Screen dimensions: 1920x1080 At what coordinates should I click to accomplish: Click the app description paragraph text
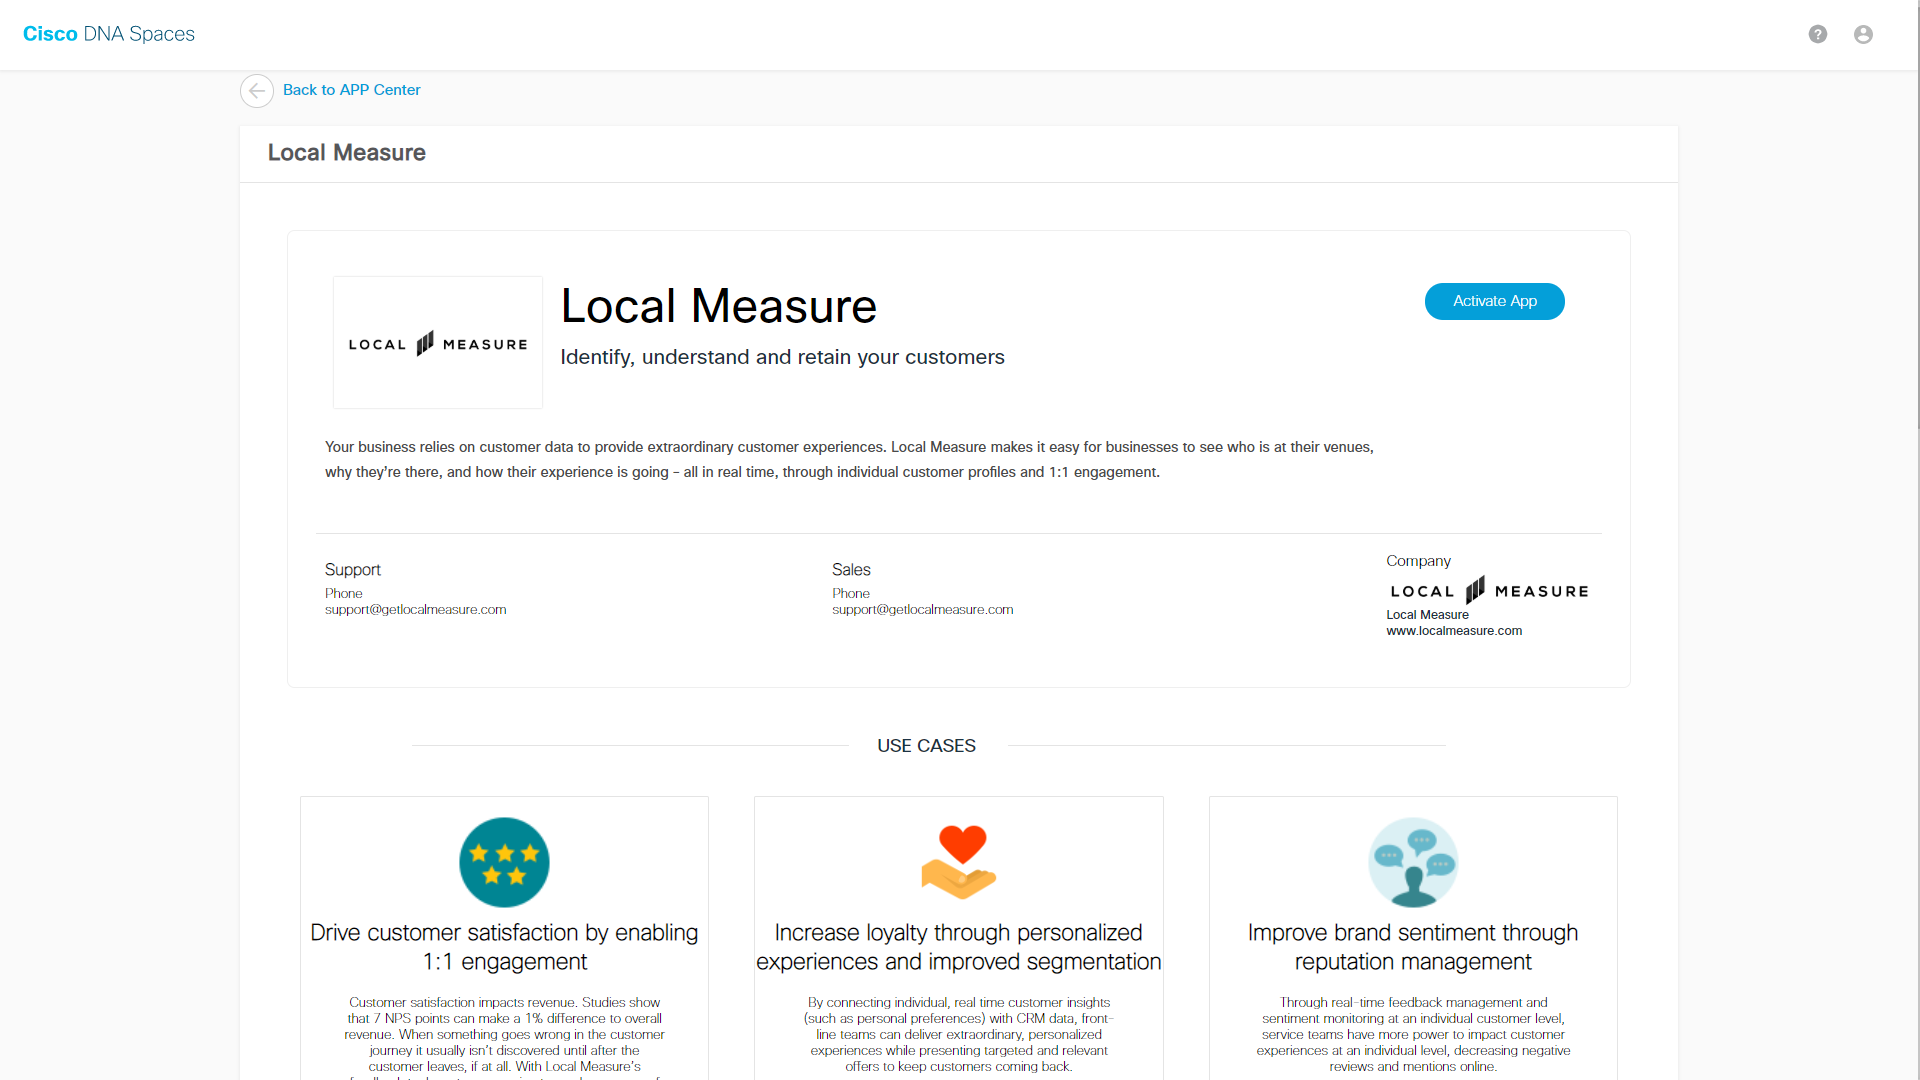tap(849, 460)
